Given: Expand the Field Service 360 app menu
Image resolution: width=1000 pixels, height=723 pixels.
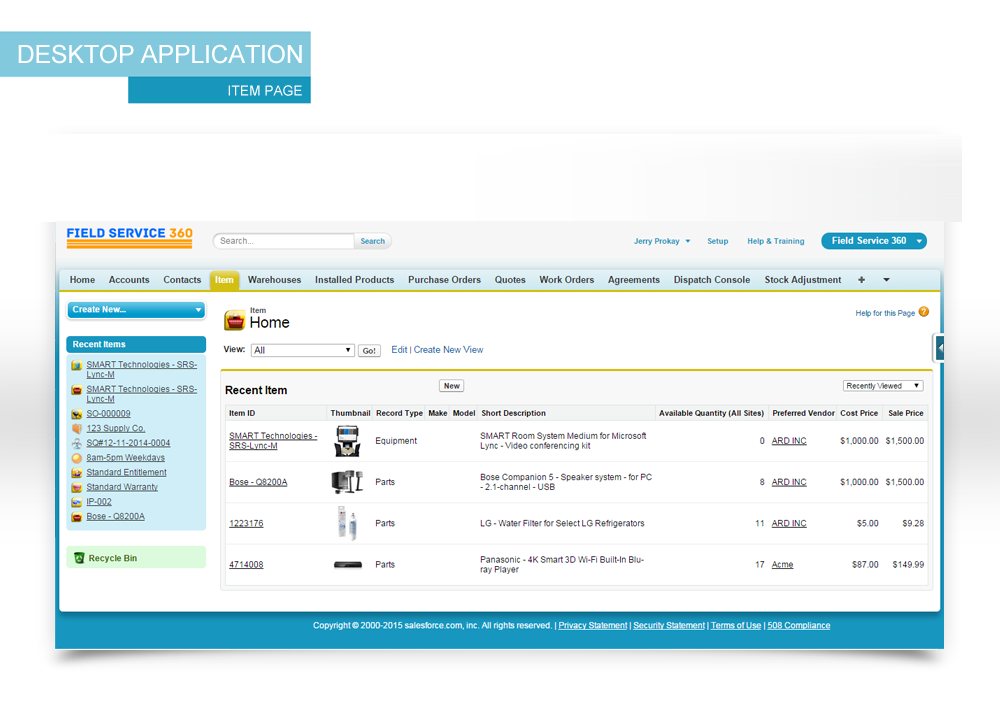Looking at the screenshot, I should tap(919, 241).
